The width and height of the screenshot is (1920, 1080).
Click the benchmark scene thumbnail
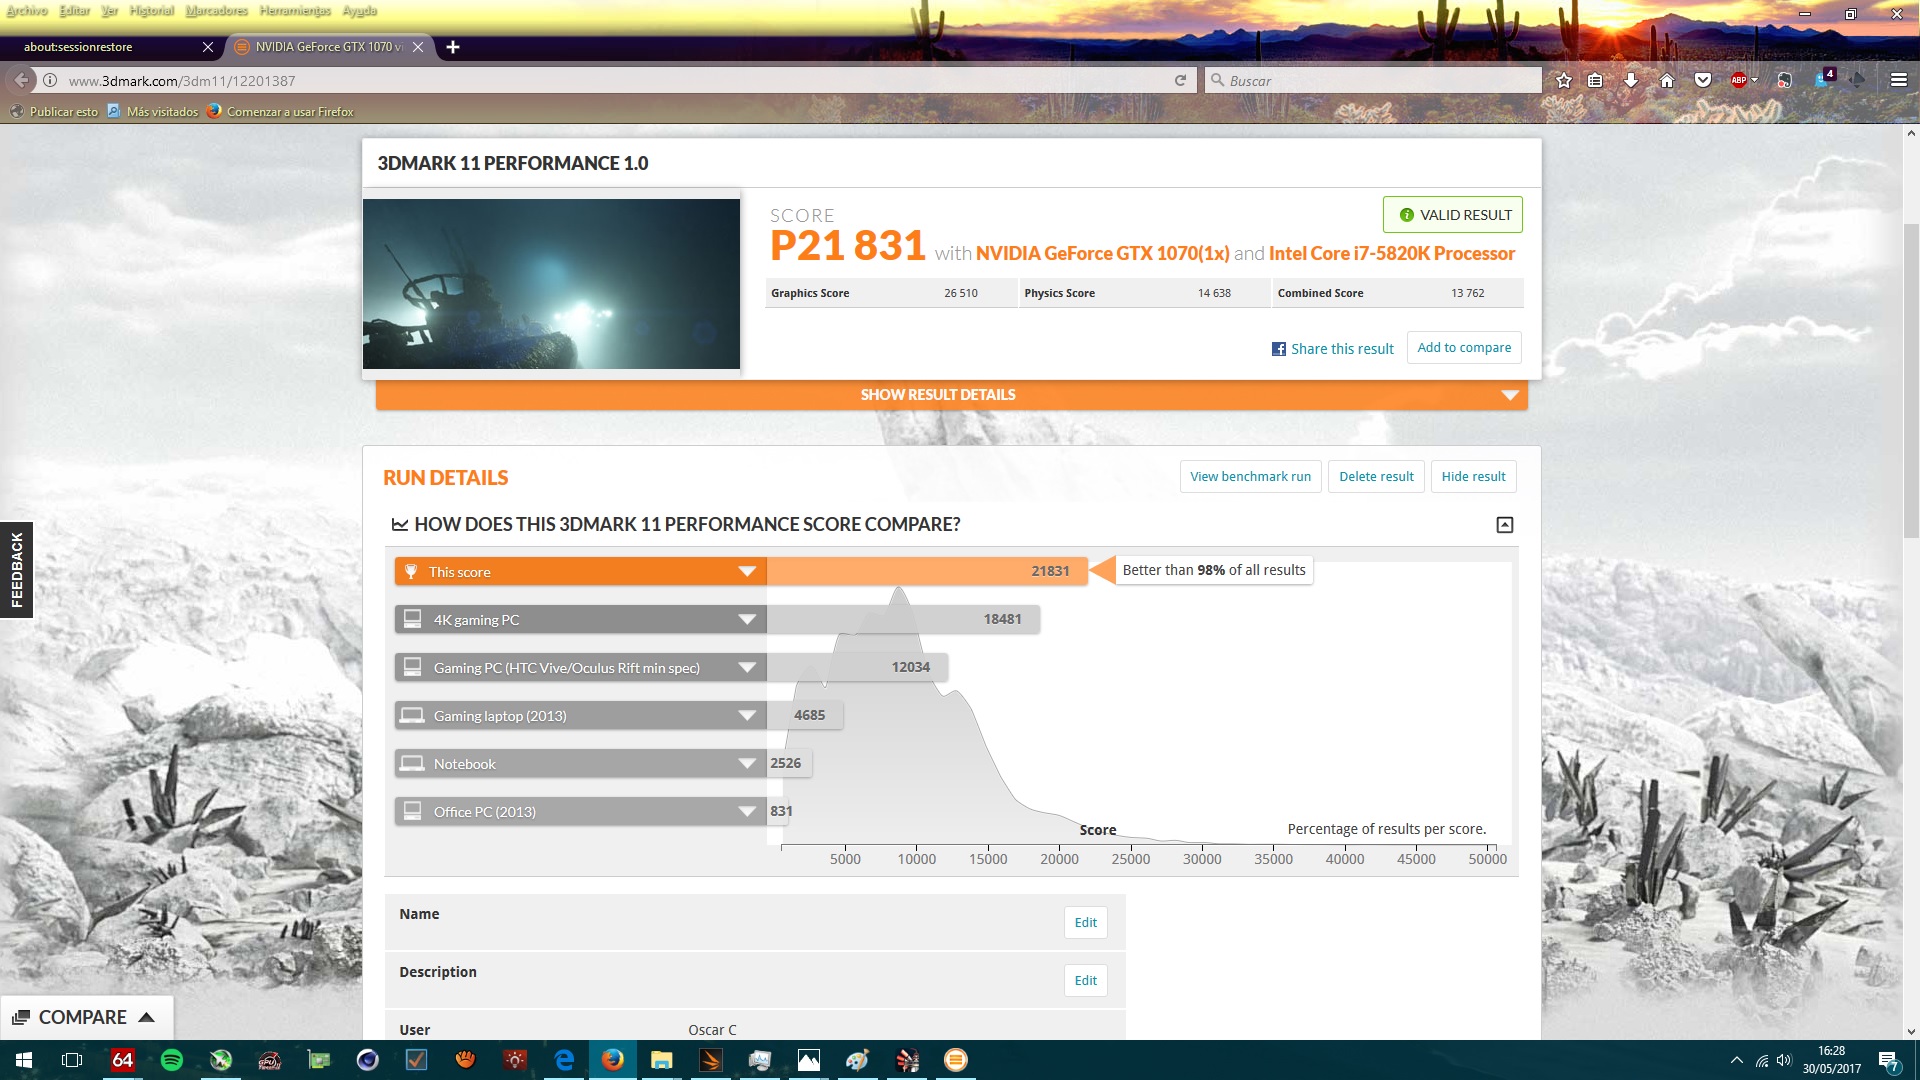click(x=551, y=284)
